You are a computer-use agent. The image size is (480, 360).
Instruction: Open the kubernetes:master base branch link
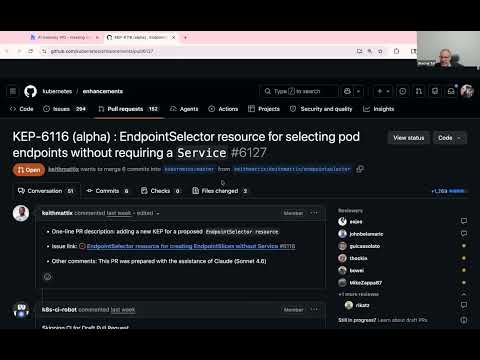click(189, 169)
